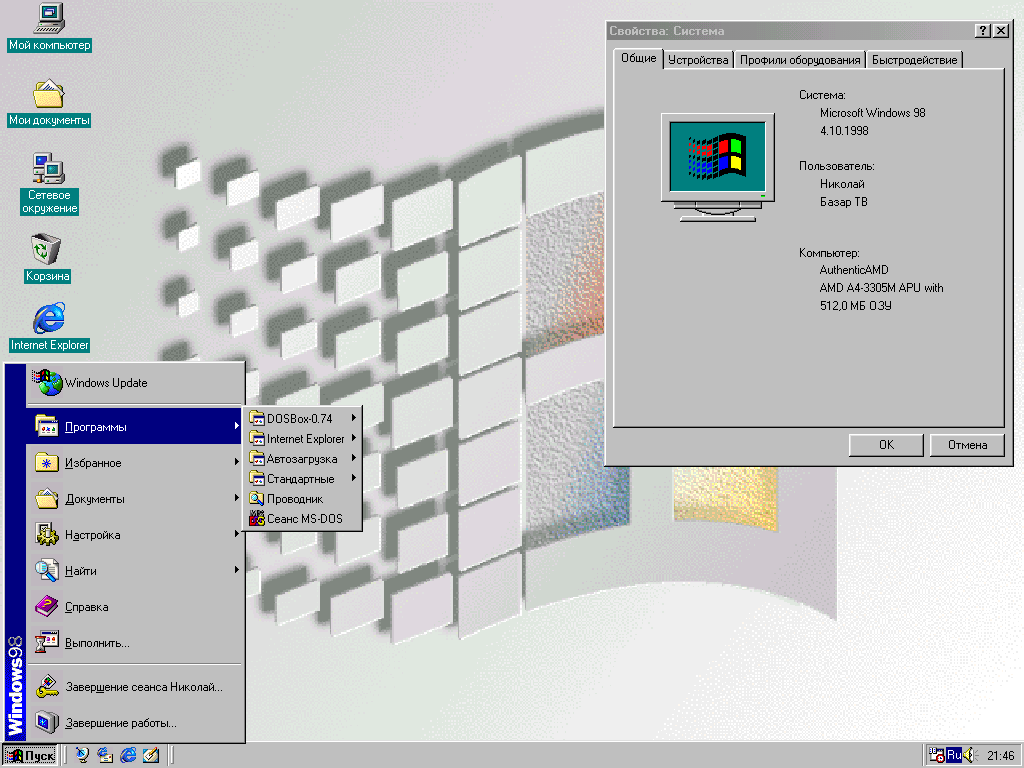This screenshot has height=768, width=1024.
Task: Confirm System Properties with OK
Action: pos(886,445)
